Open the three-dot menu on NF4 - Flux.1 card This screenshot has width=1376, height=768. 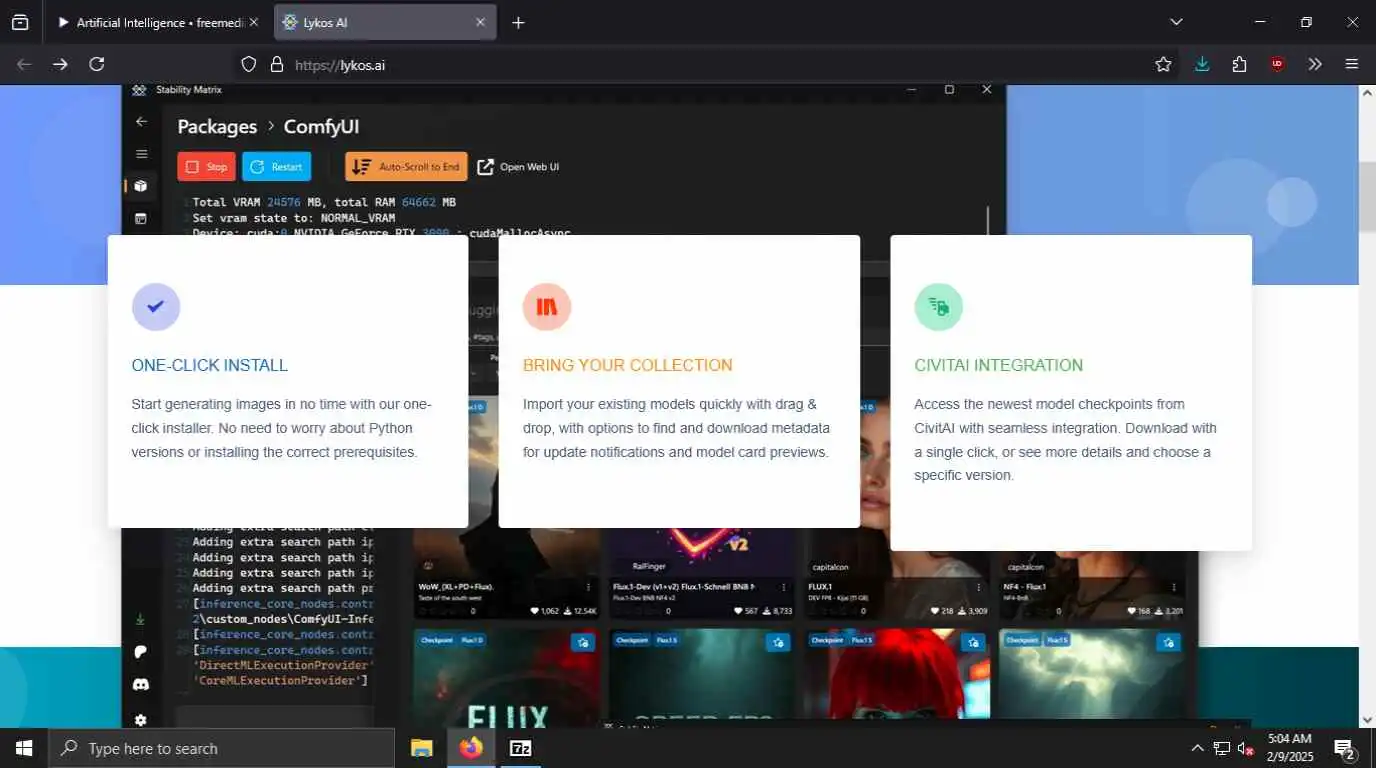point(1174,587)
